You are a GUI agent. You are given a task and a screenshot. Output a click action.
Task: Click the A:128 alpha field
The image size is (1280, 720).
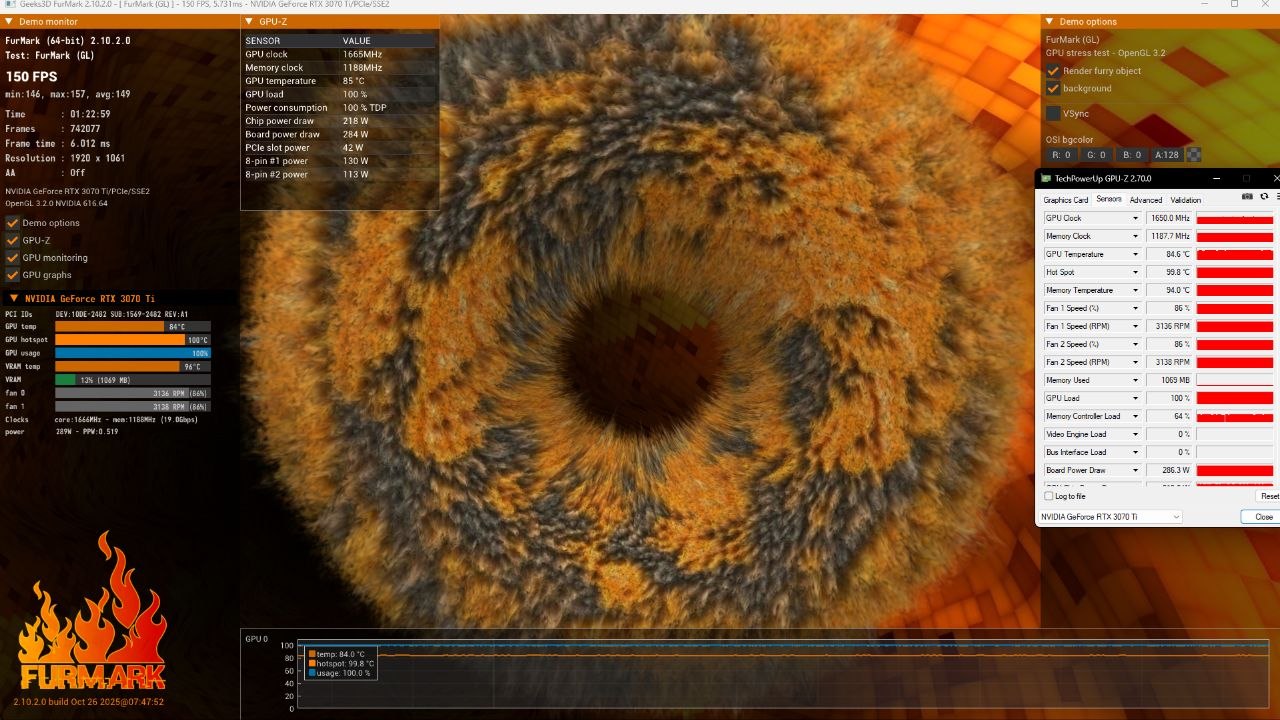click(1167, 155)
